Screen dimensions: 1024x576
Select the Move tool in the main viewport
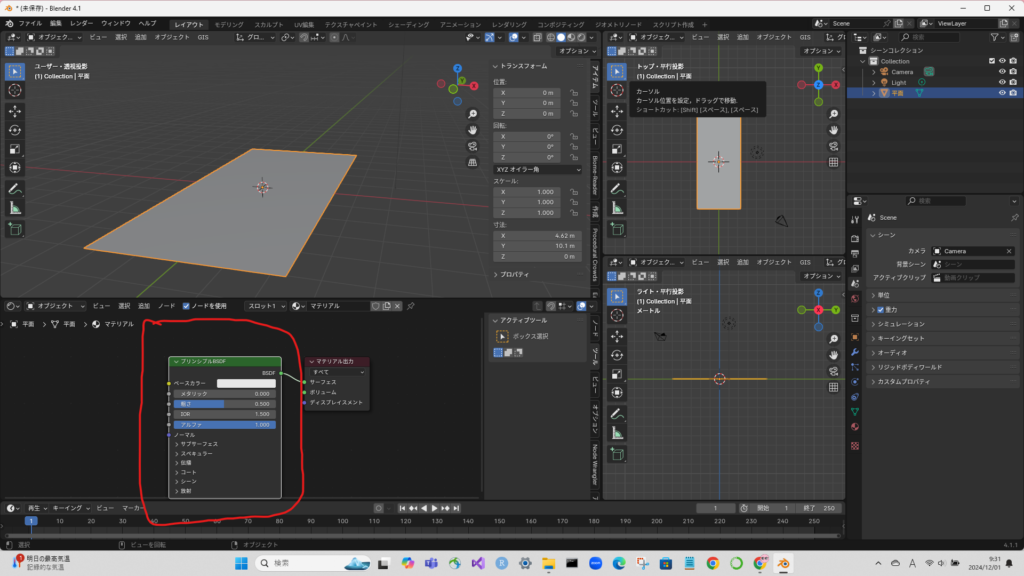pyautogui.click(x=15, y=110)
